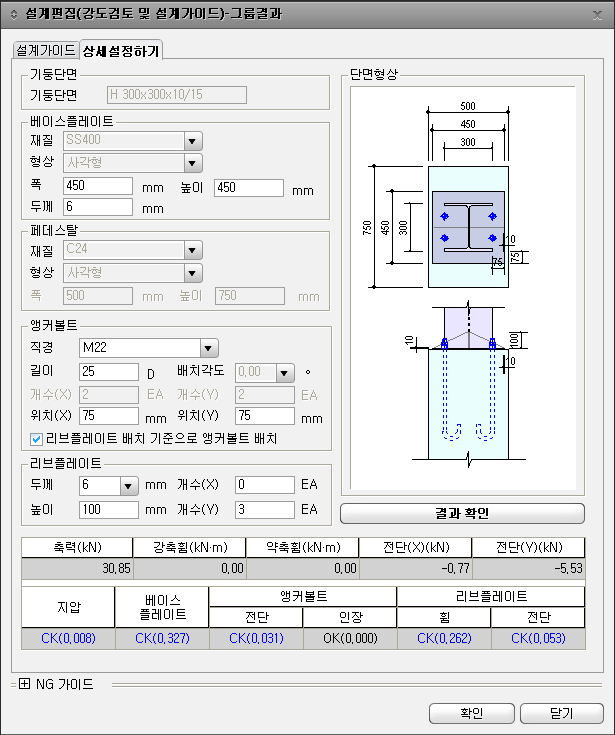Click the base plate 폭 field 450
The height and width of the screenshot is (735, 615).
(x=98, y=186)
